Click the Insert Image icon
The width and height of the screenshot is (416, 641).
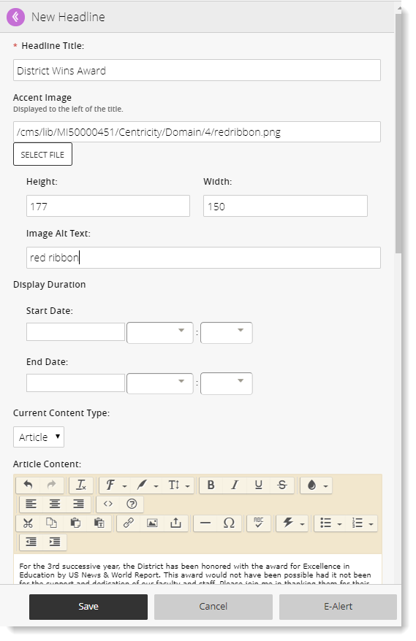pyautogui.click(x=152, y=523)
